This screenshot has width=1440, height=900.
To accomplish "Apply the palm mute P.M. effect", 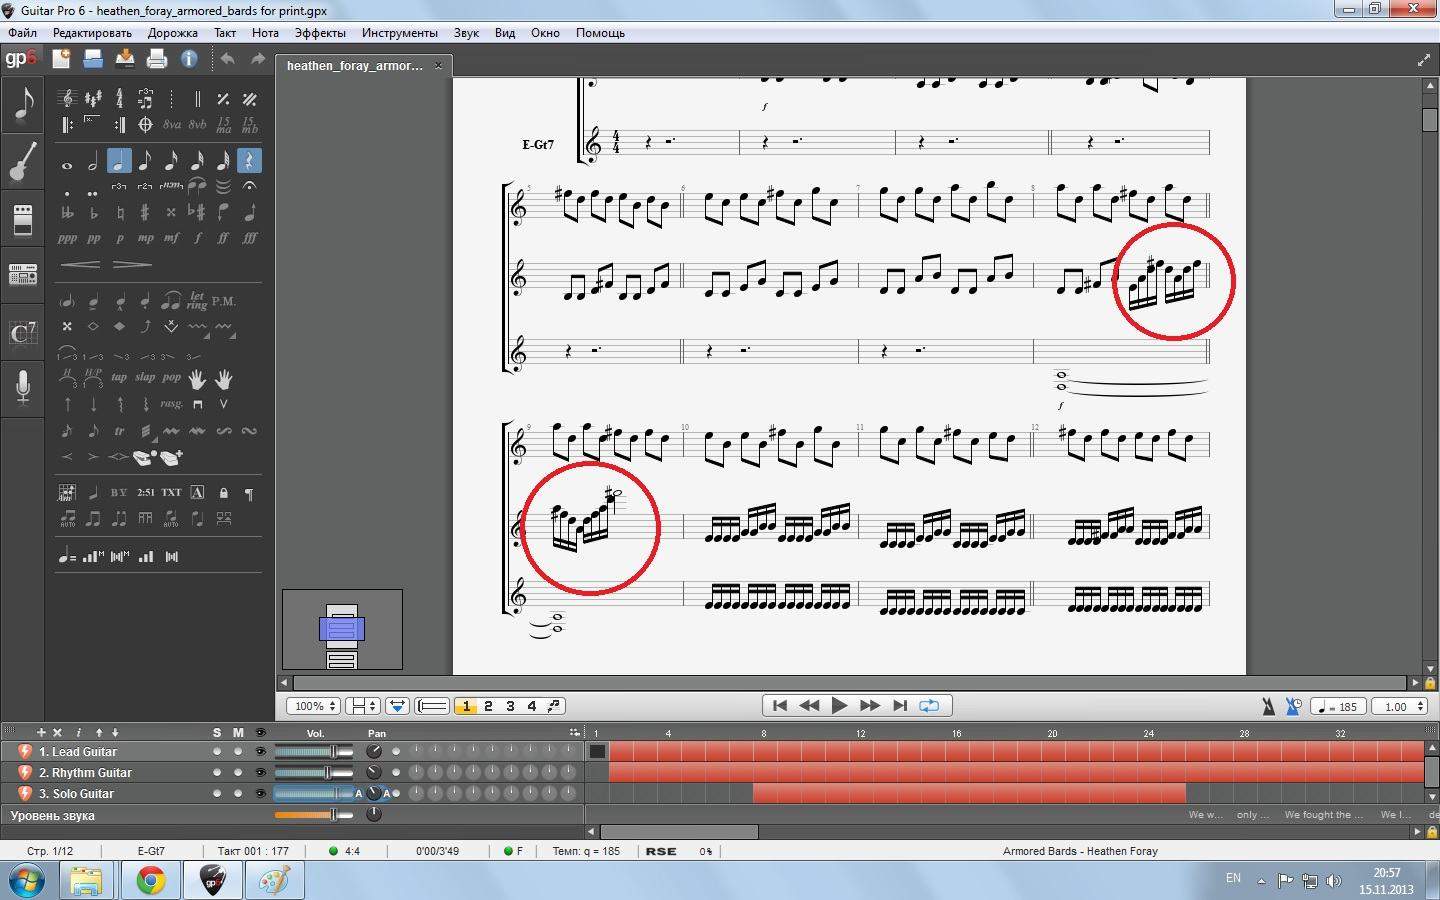I will tap(223, 301).
